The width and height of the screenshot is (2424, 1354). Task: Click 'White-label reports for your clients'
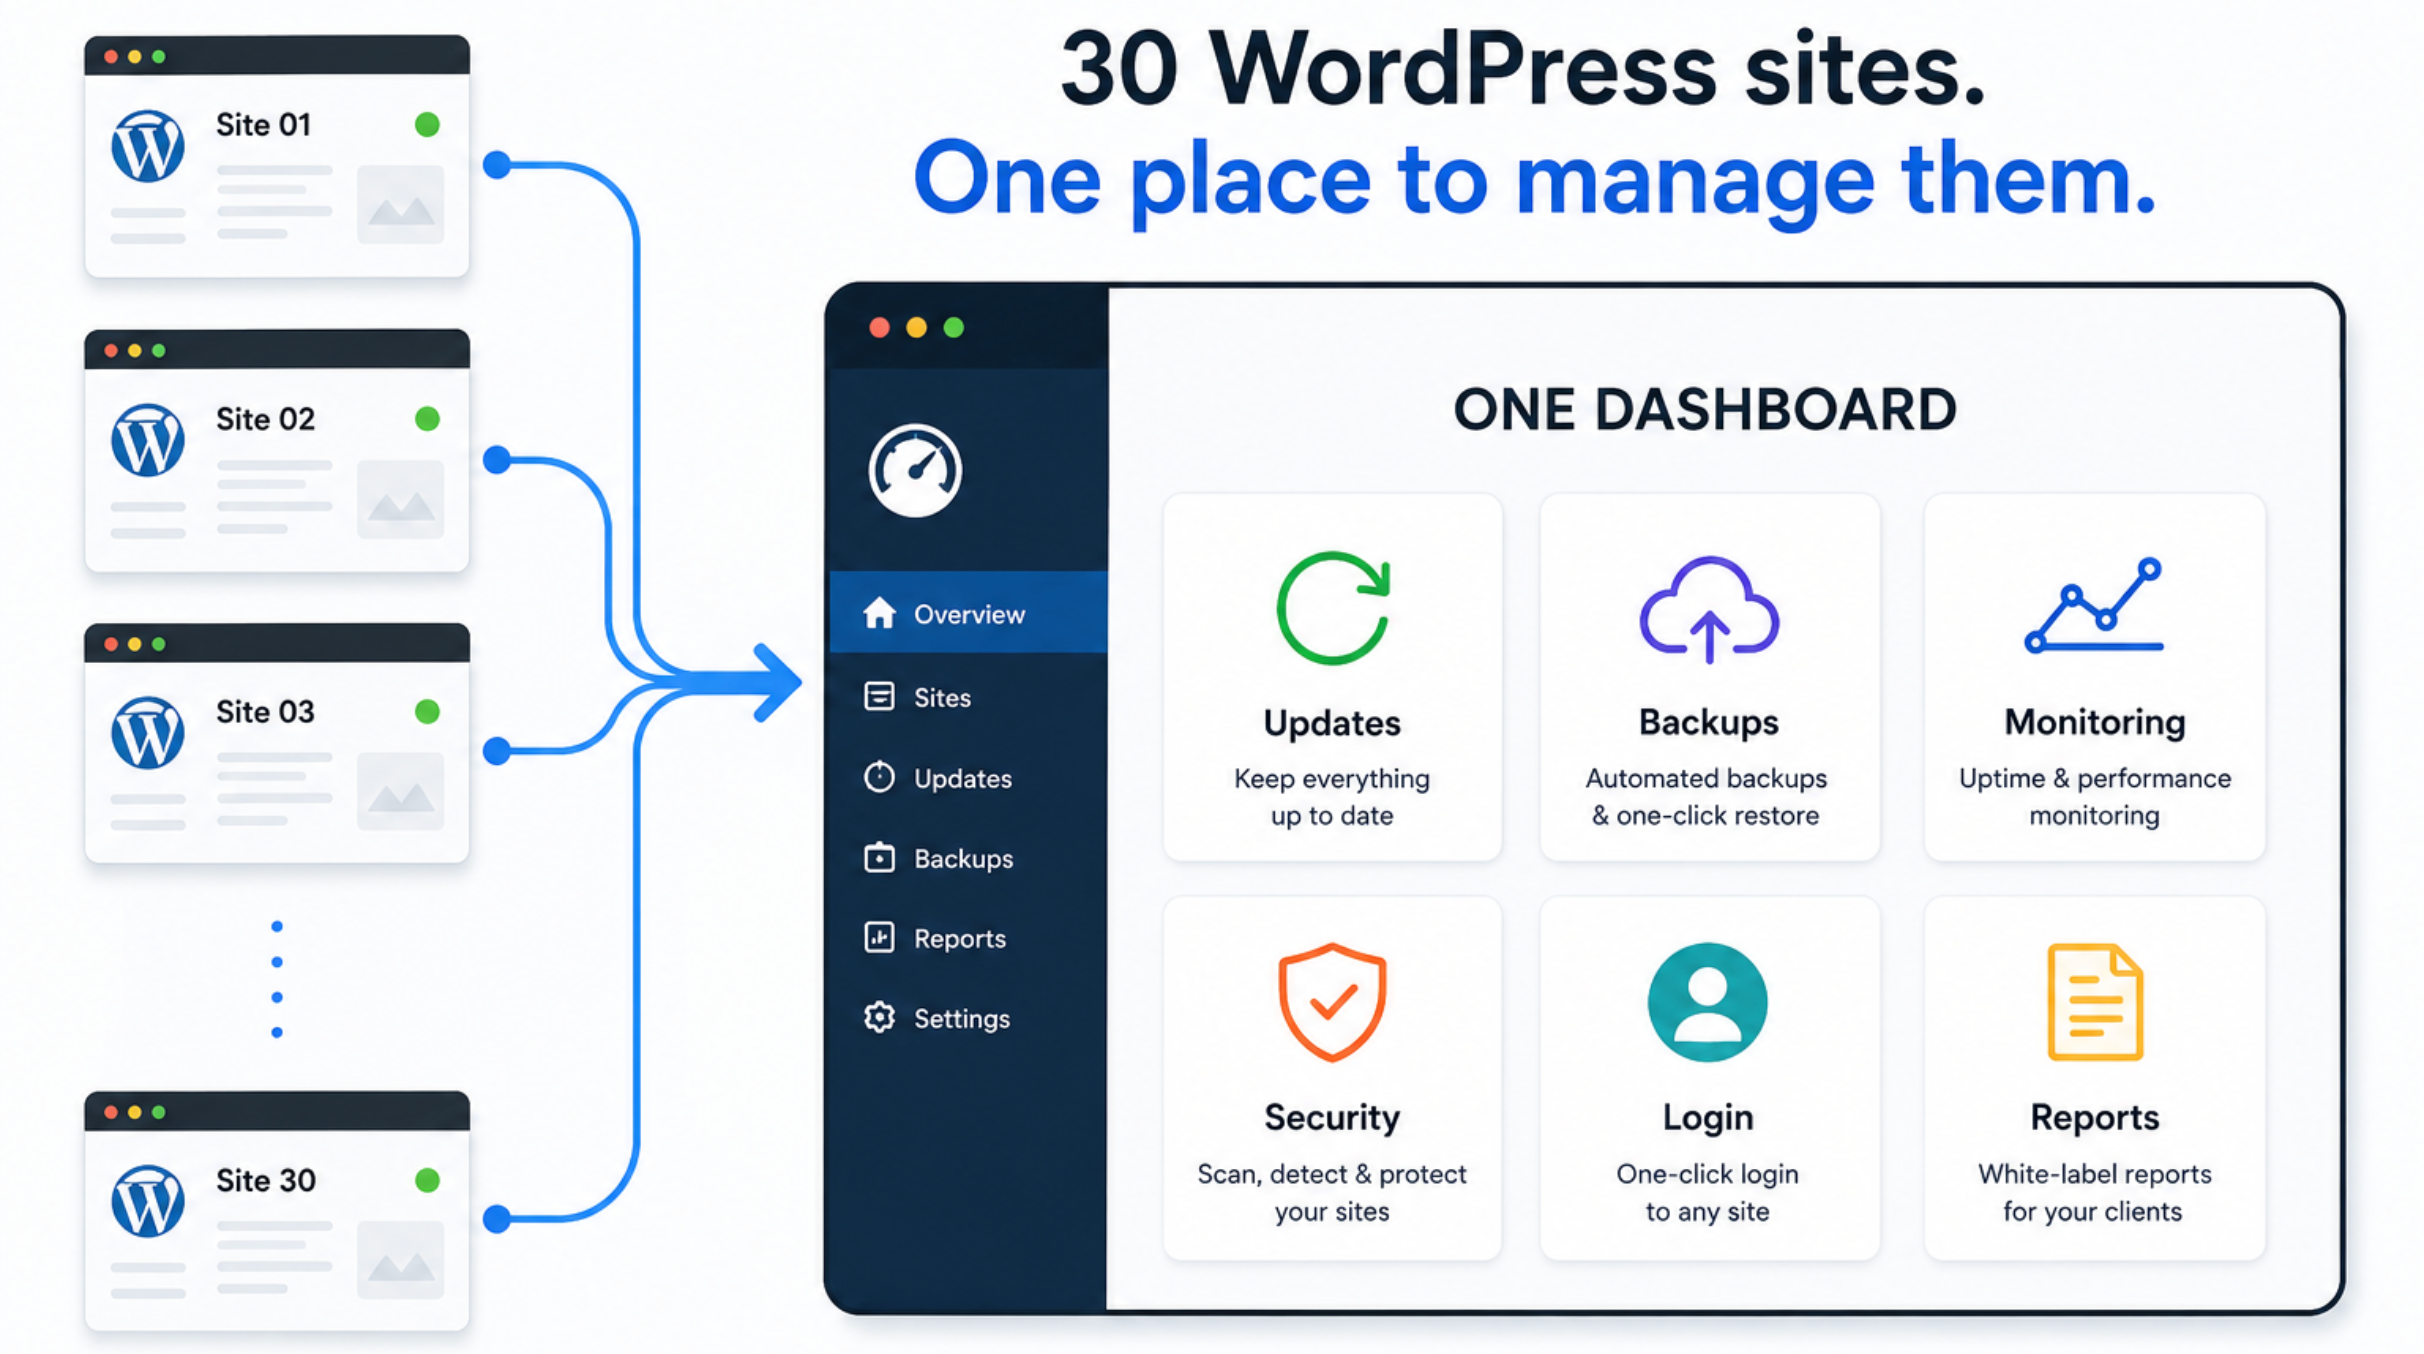(x=2094, y=1192)
